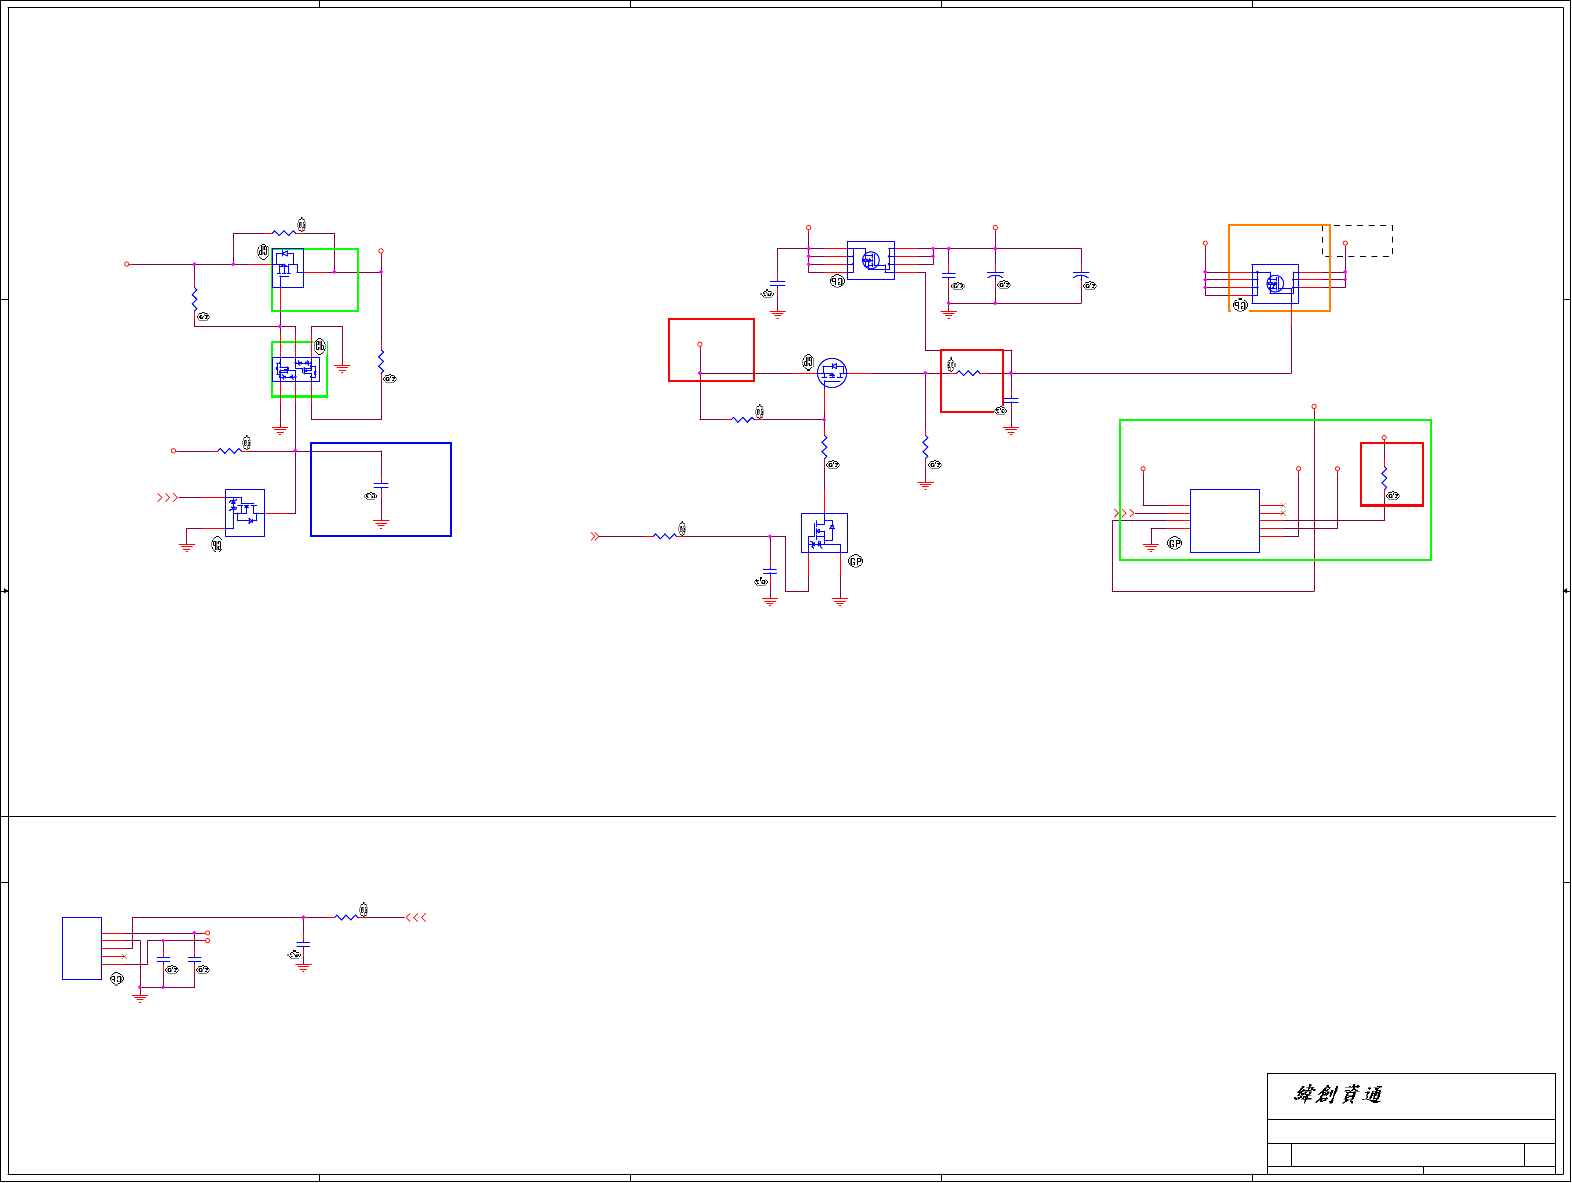The height and width of the screenshot is (1183, 1572).
Task: Click the Wistron 緯創資通 logo in title block
Action: [1338, 1095]
